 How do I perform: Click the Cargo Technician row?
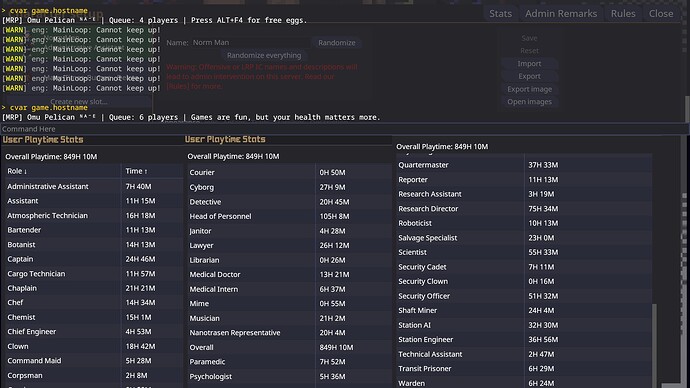(93, 274)
